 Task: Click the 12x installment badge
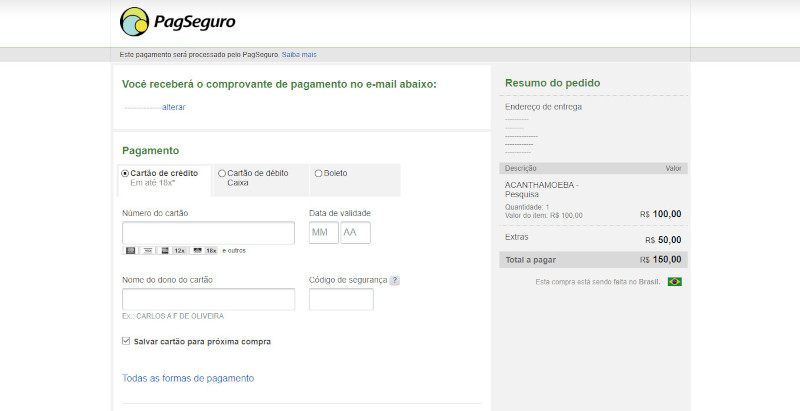pos(179,250)
